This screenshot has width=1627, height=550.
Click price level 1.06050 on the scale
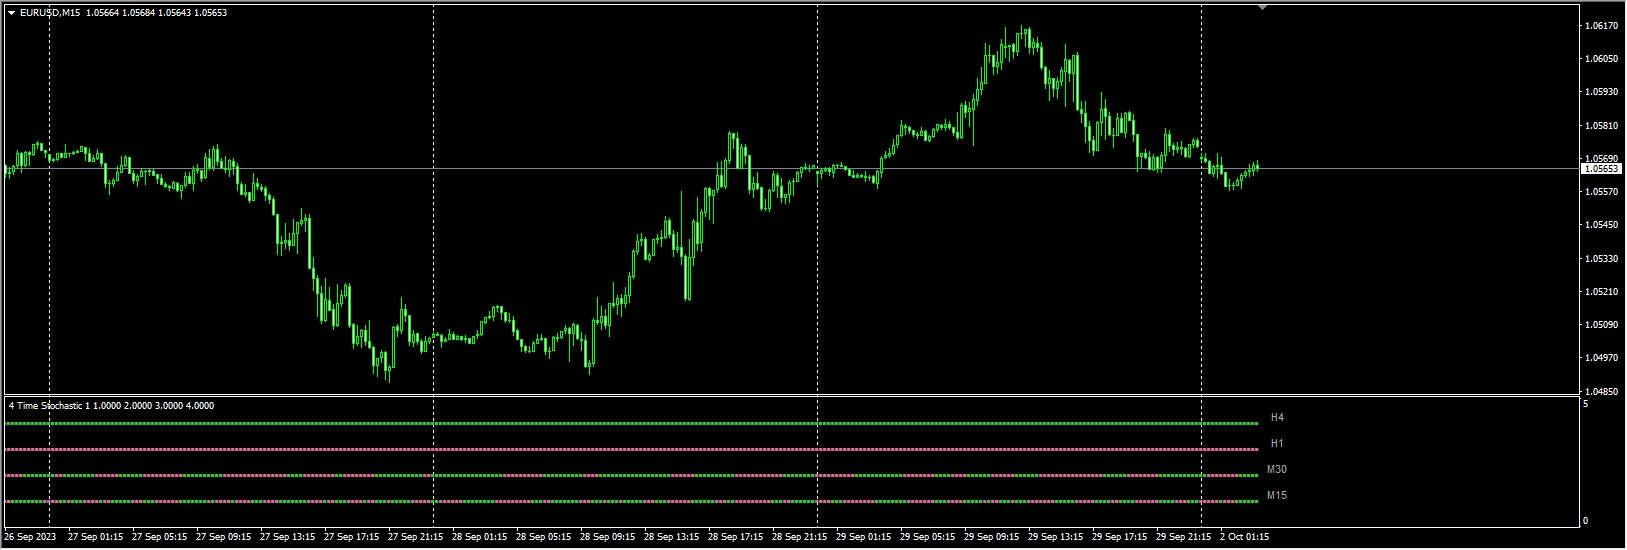pos(1602,59)
